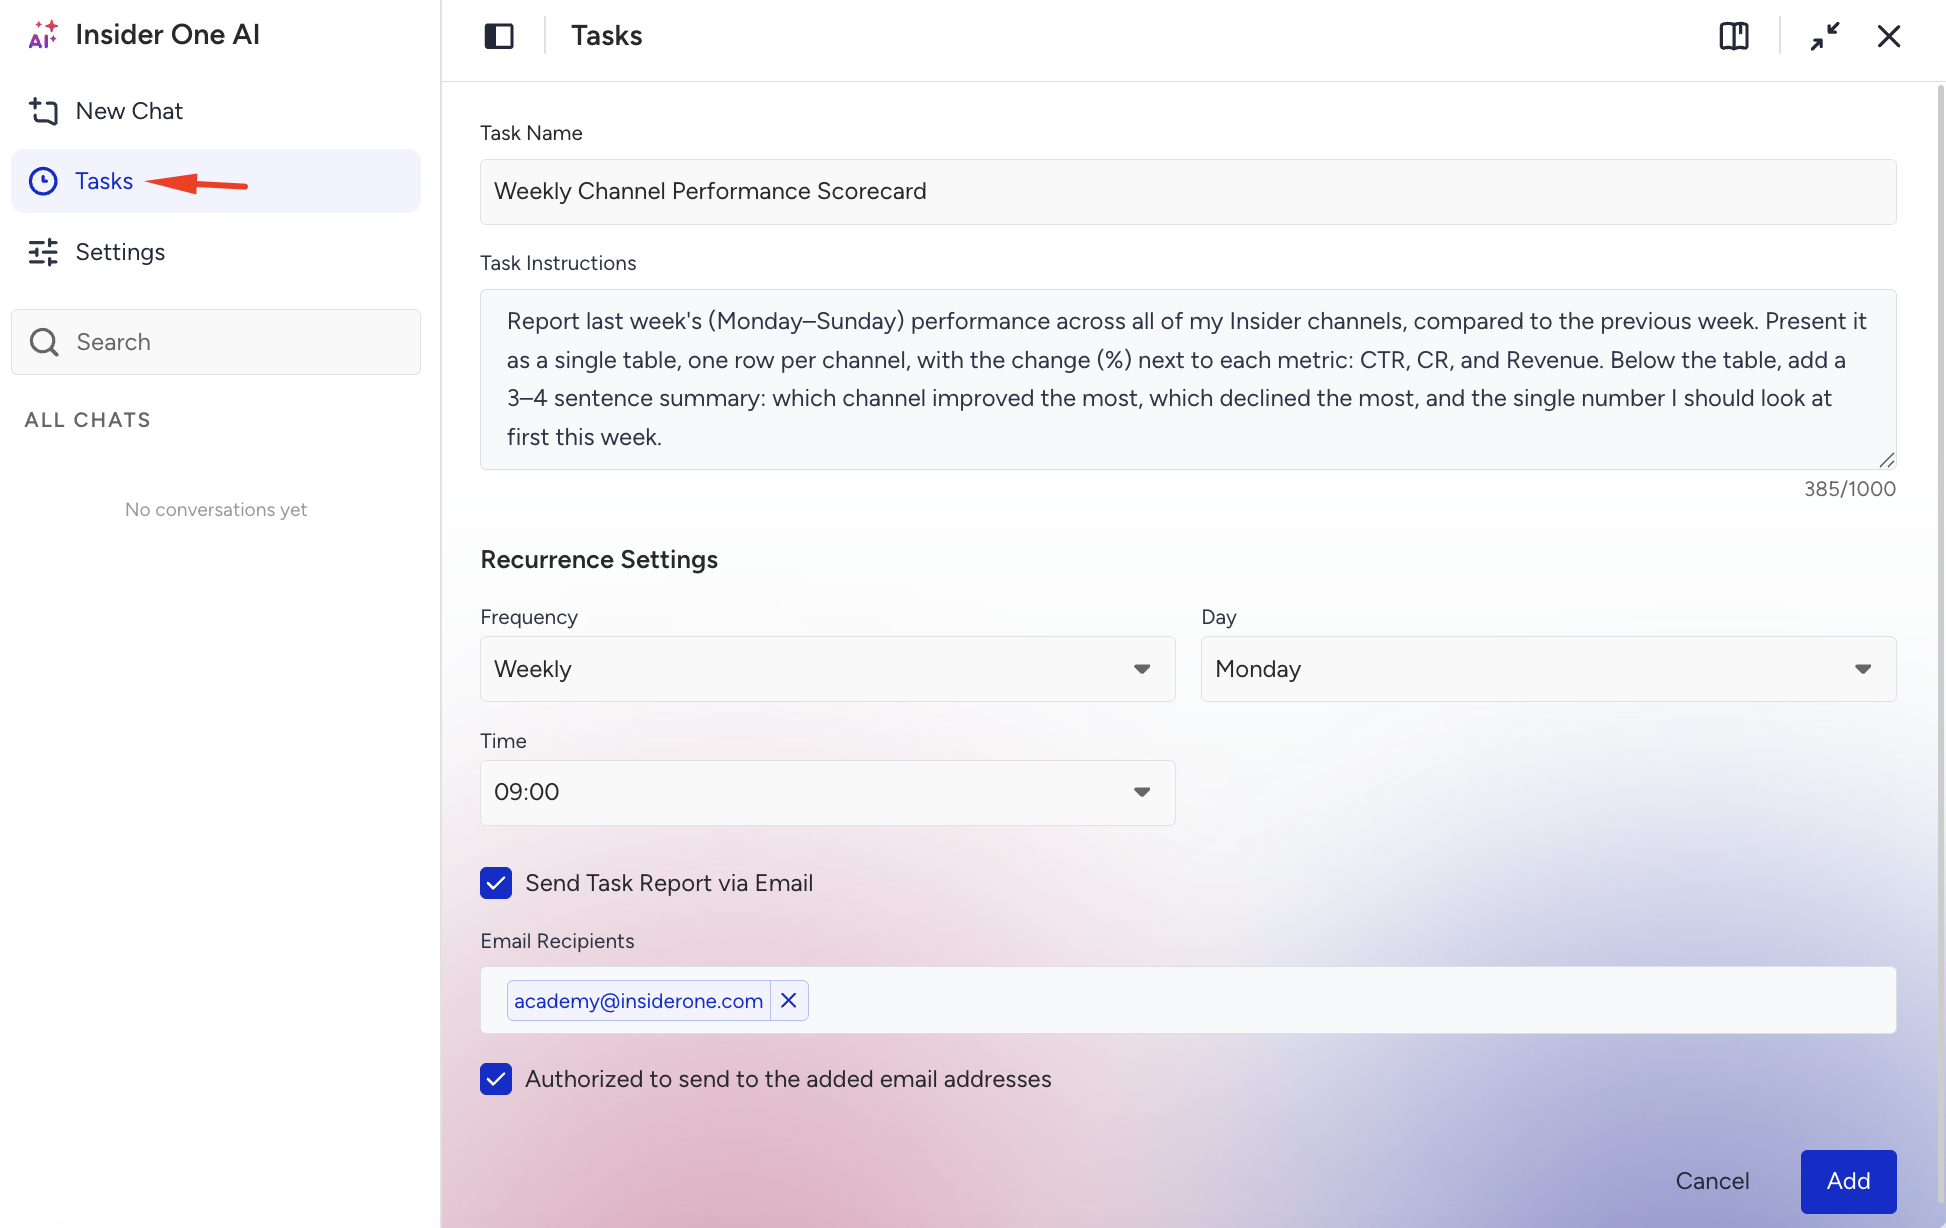
Task: Click the Tasks clock icon
Action: click(x=43, y=181)
